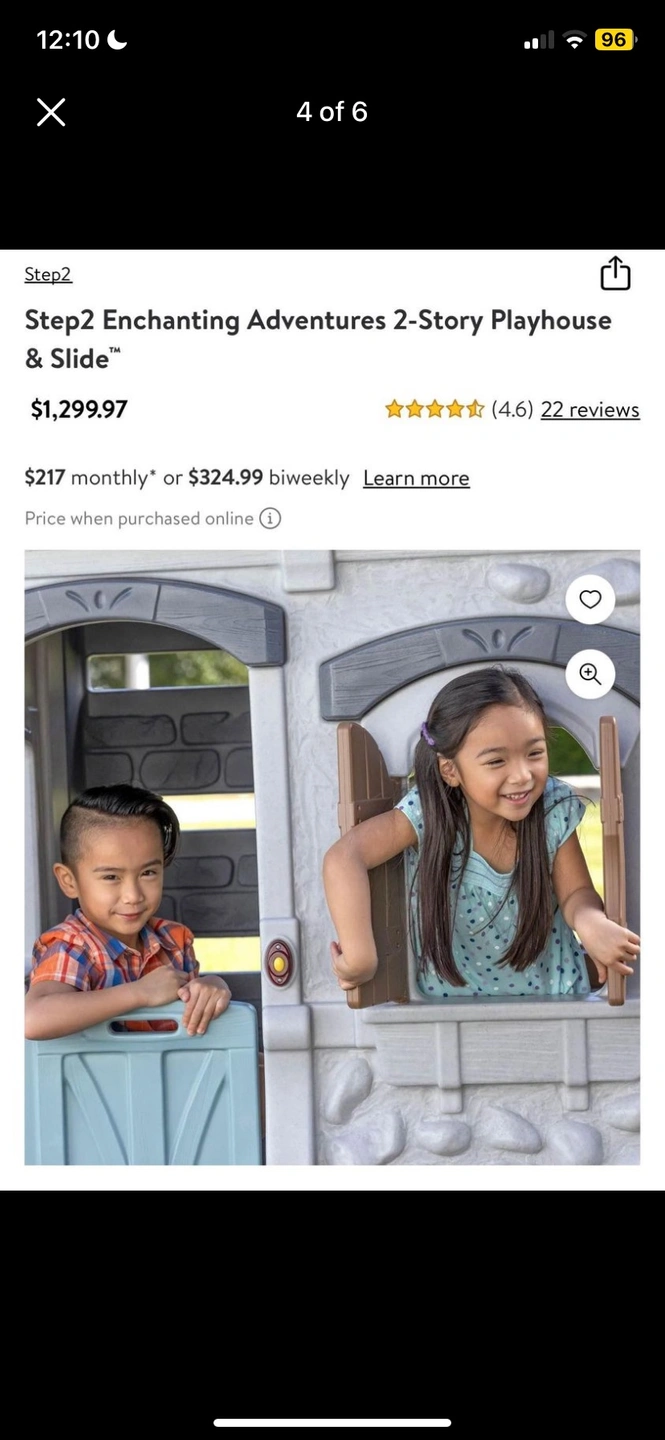Tap Learn more about payment plans

pyautogui.click(x=416, y=478)
